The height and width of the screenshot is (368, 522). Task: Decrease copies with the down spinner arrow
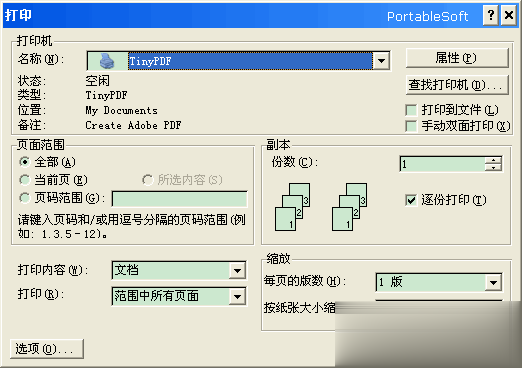[x=493, y=168]
